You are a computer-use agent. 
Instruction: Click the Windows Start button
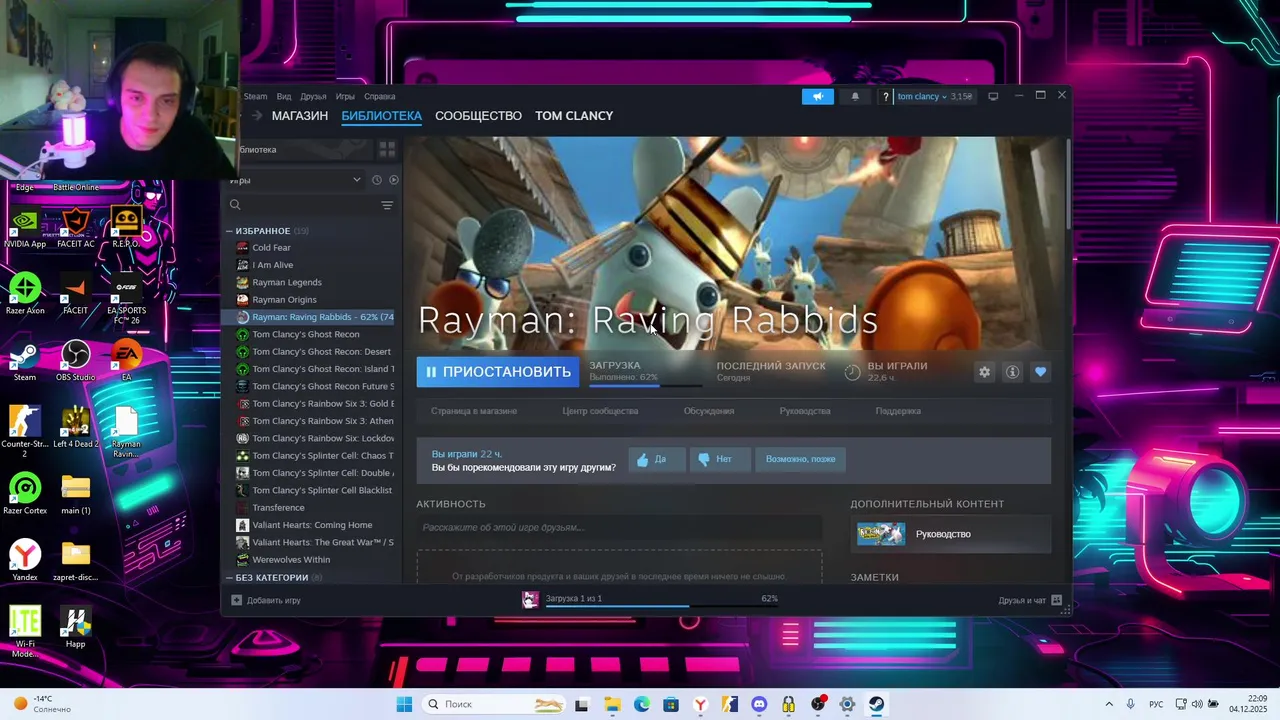click(x=404, y=704)
